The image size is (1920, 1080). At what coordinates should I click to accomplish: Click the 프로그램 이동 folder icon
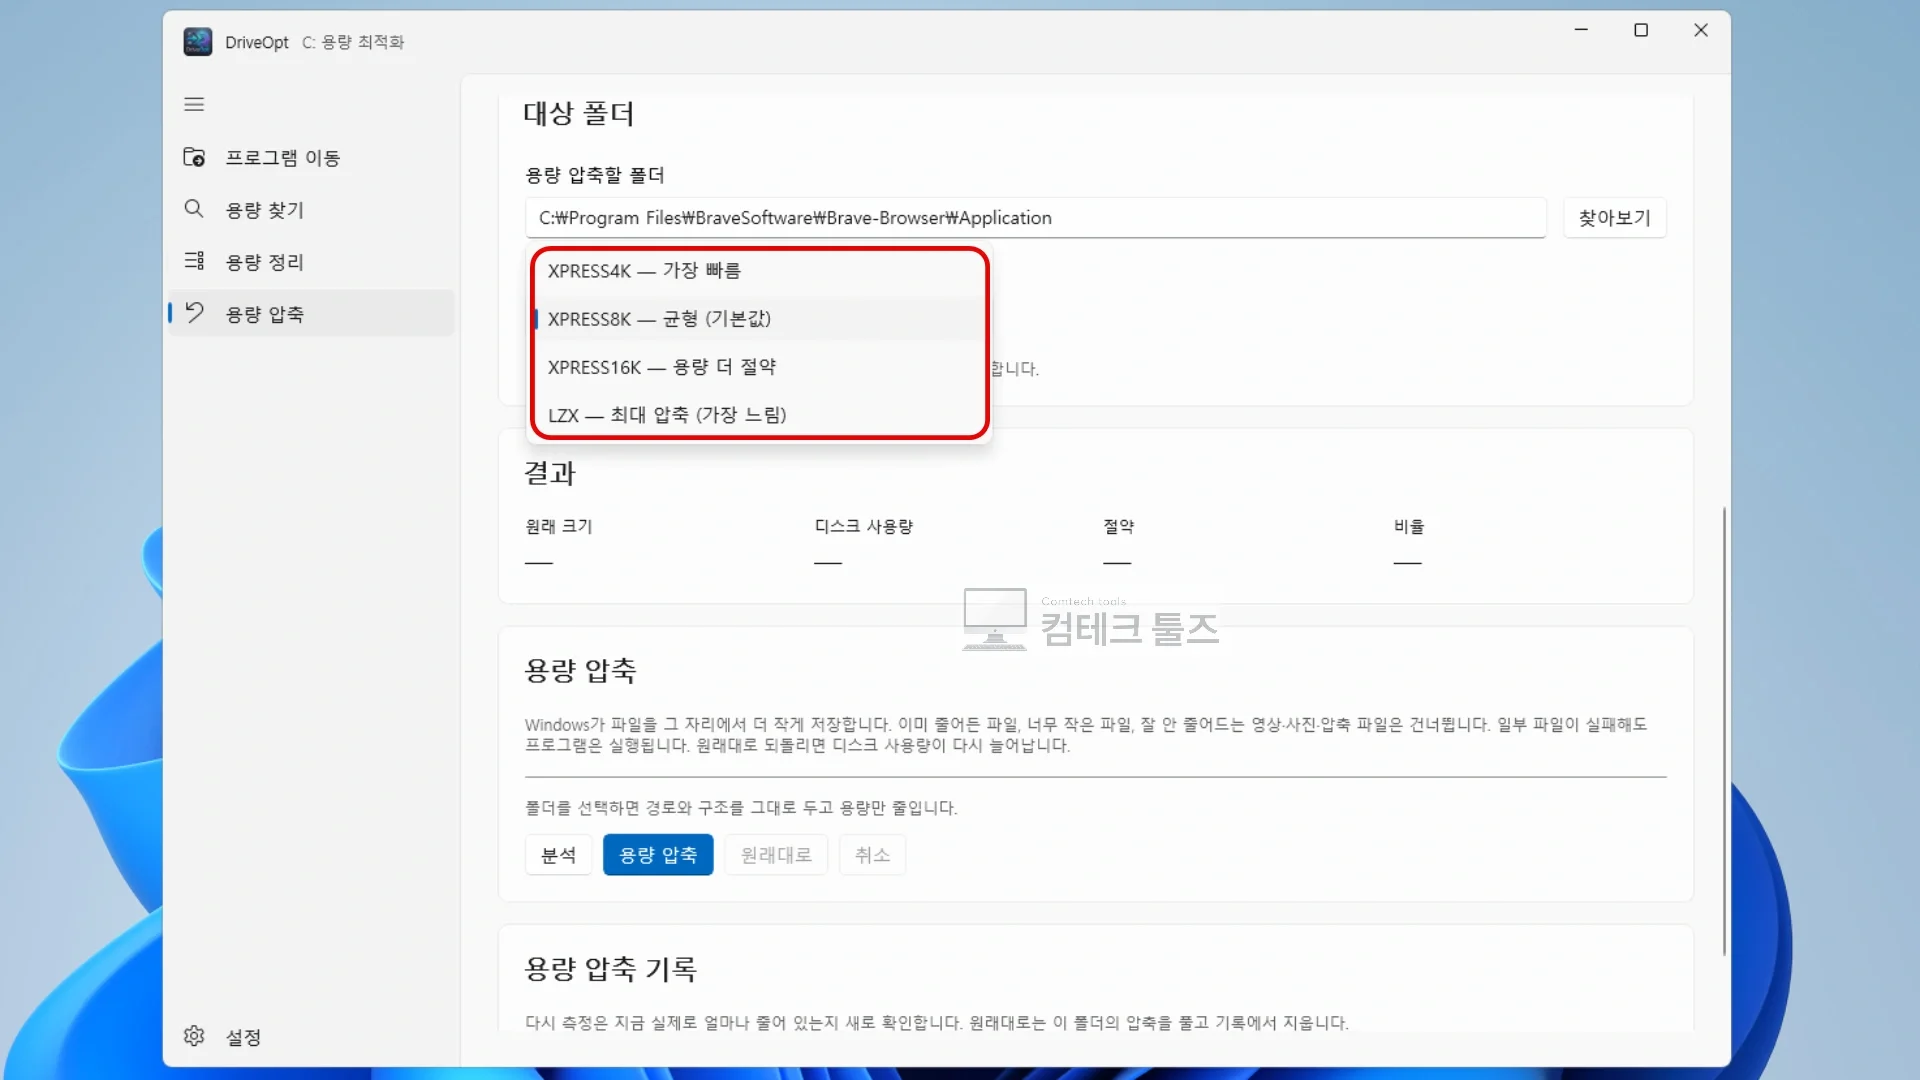pyautogui.click(x=194, y=157)
